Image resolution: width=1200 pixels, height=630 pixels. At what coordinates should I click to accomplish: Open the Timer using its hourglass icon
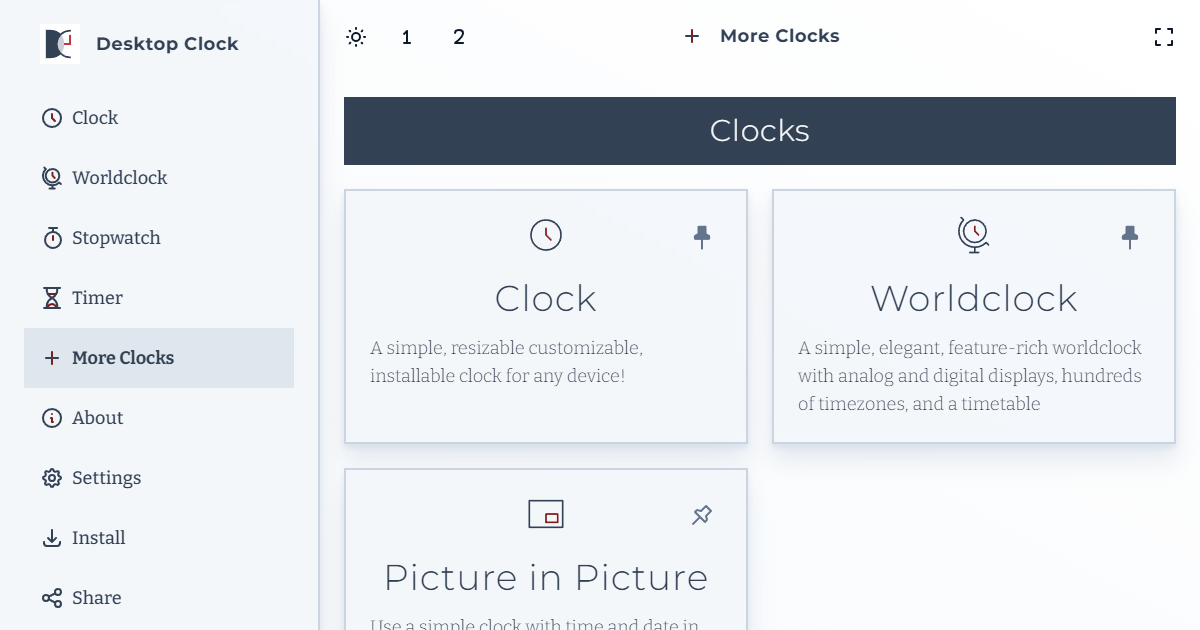[x=52, y=297]
